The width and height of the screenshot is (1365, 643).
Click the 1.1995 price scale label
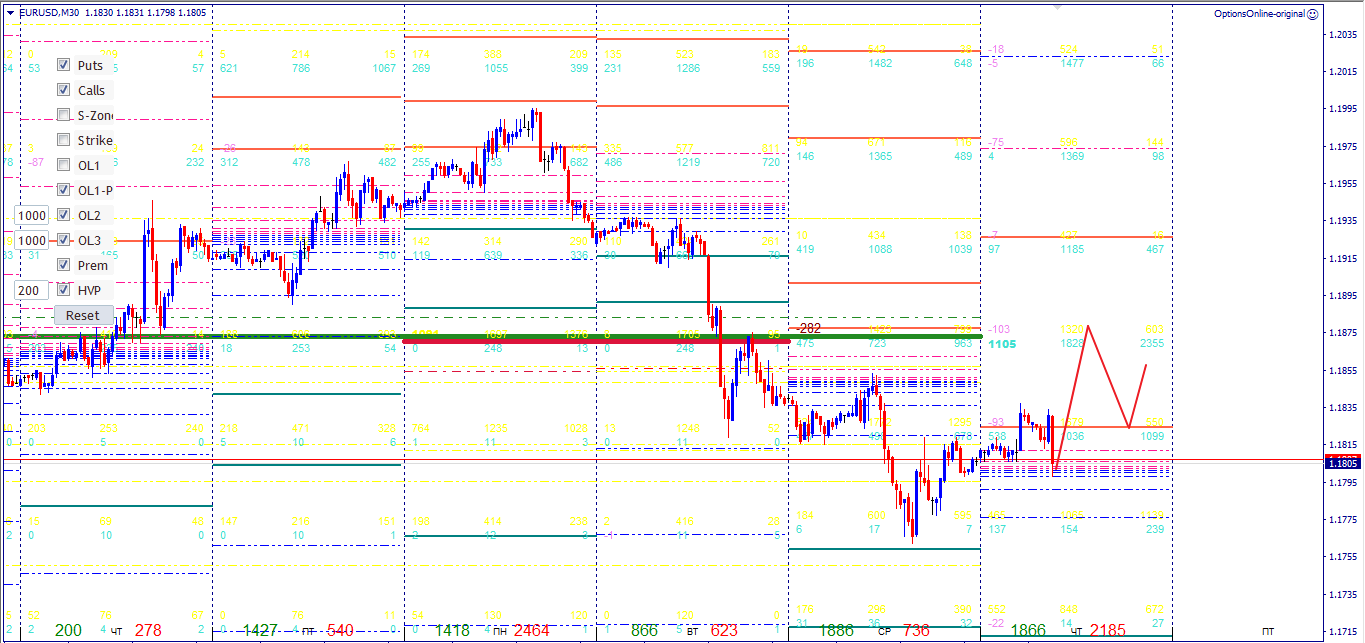[1342, 109]
